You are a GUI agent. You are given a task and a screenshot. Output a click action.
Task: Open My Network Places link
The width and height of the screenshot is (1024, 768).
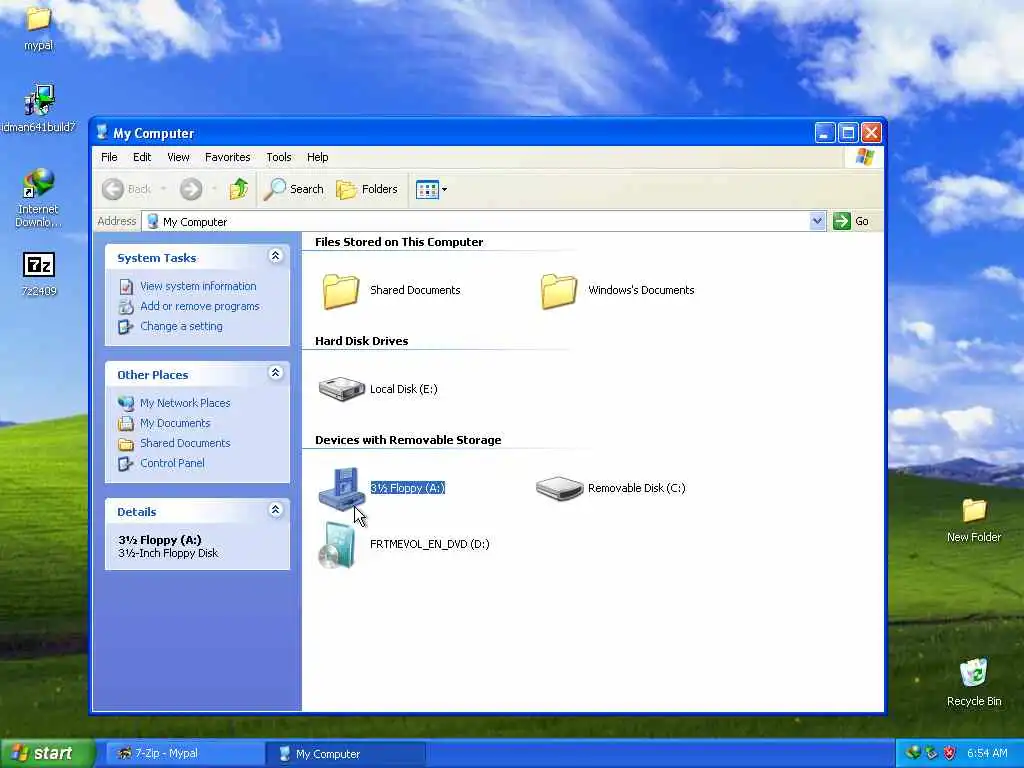[x=185, y=403]
